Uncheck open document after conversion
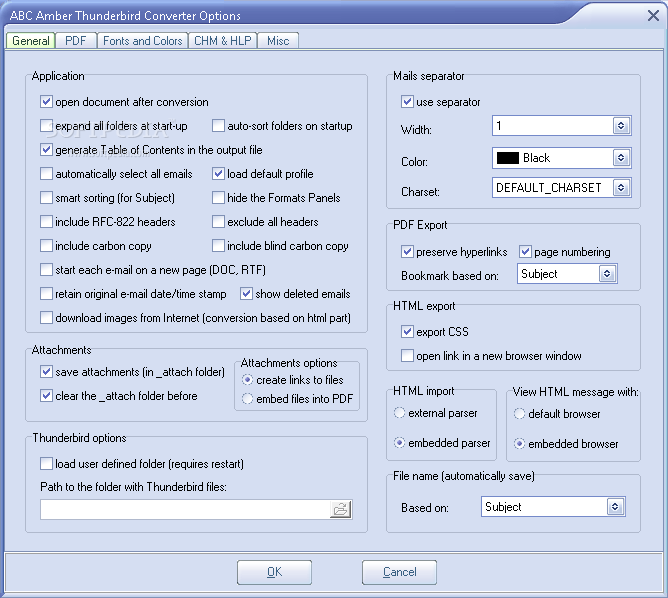Screen dimensions: 668x598 [46, 102]
